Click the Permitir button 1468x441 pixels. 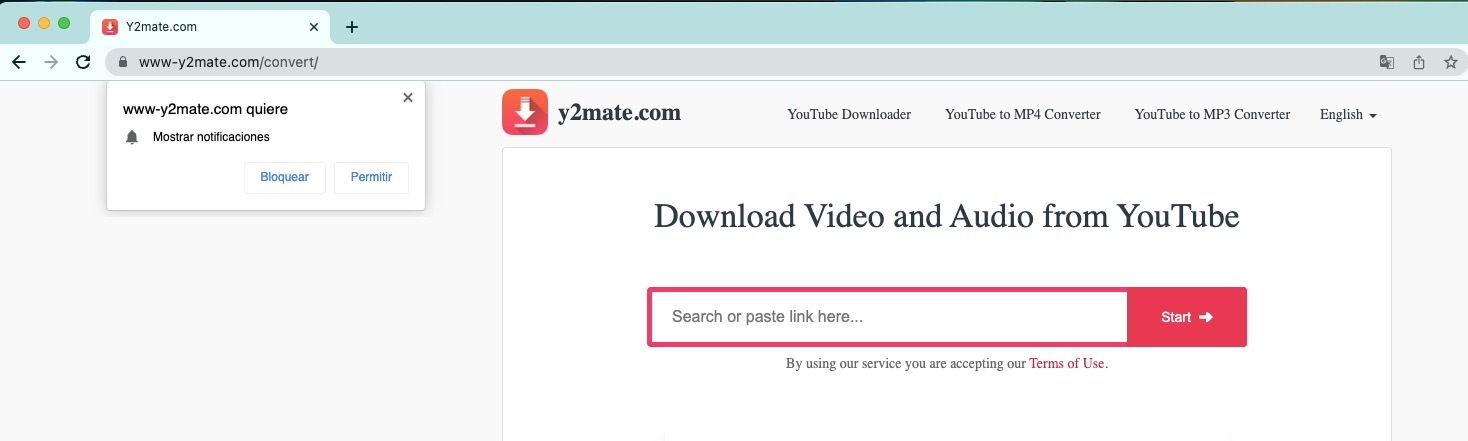click(x=371, y=177)
